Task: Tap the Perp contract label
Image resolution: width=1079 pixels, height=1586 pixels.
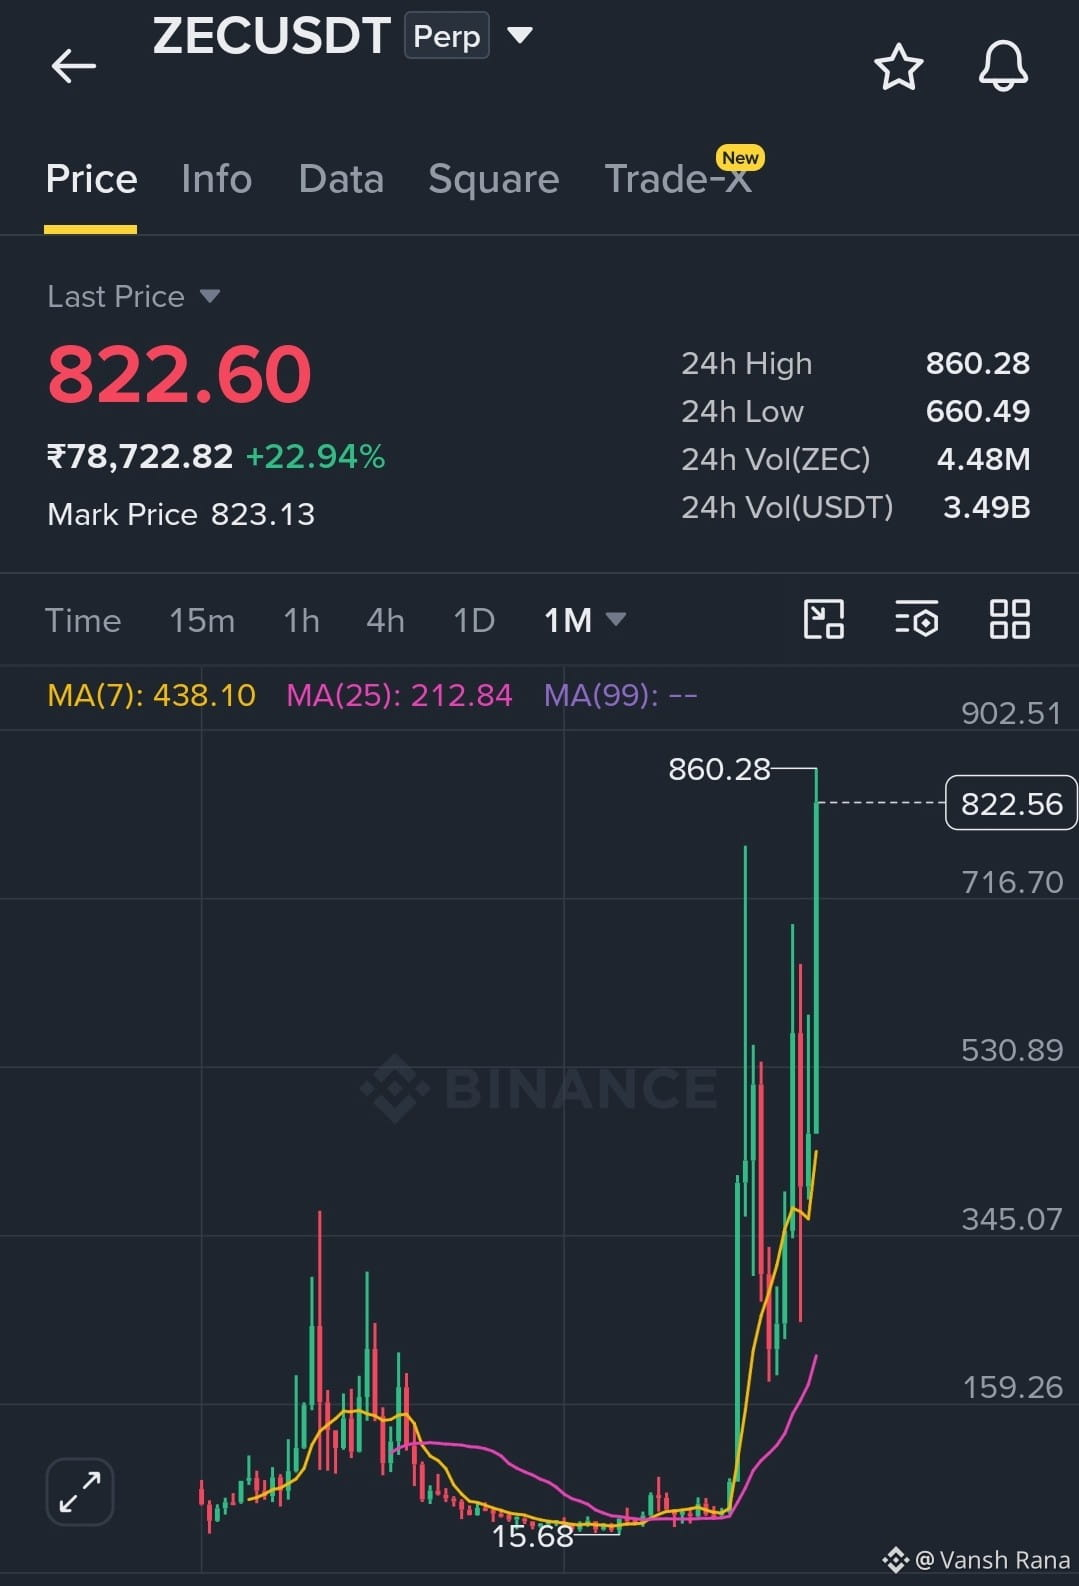Action: pos(447,36)
